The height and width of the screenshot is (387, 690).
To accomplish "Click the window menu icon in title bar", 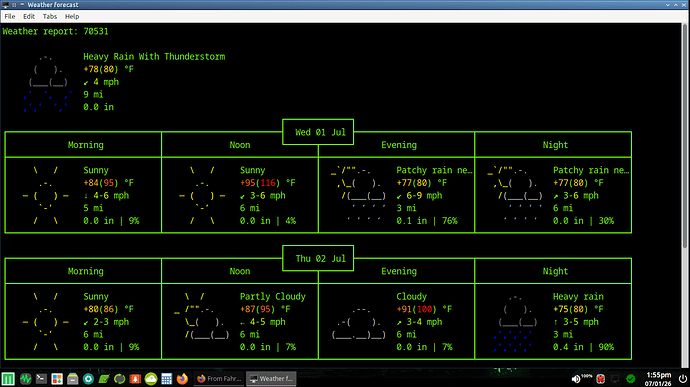I will (x=6, y=5).
